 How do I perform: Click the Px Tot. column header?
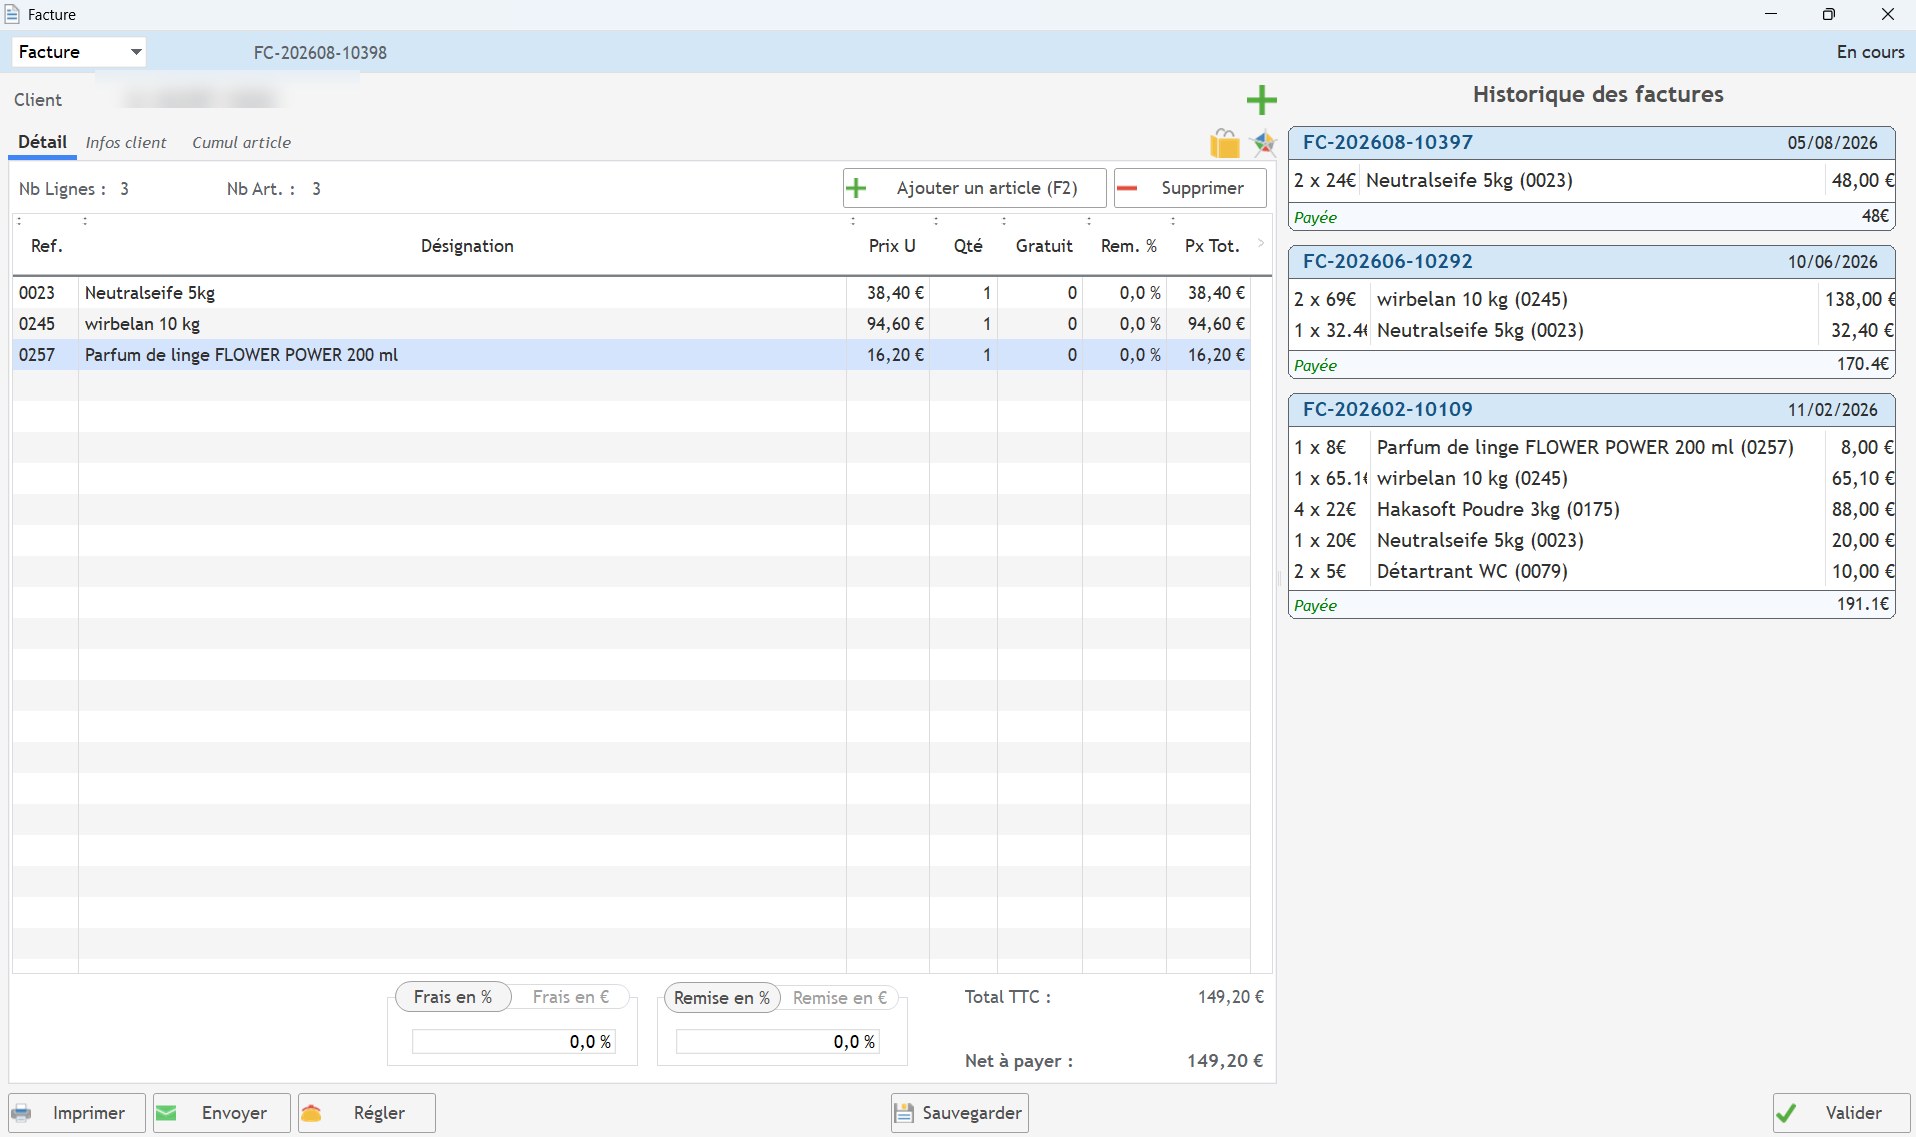pyautogui.click(x=1211, y=246)
